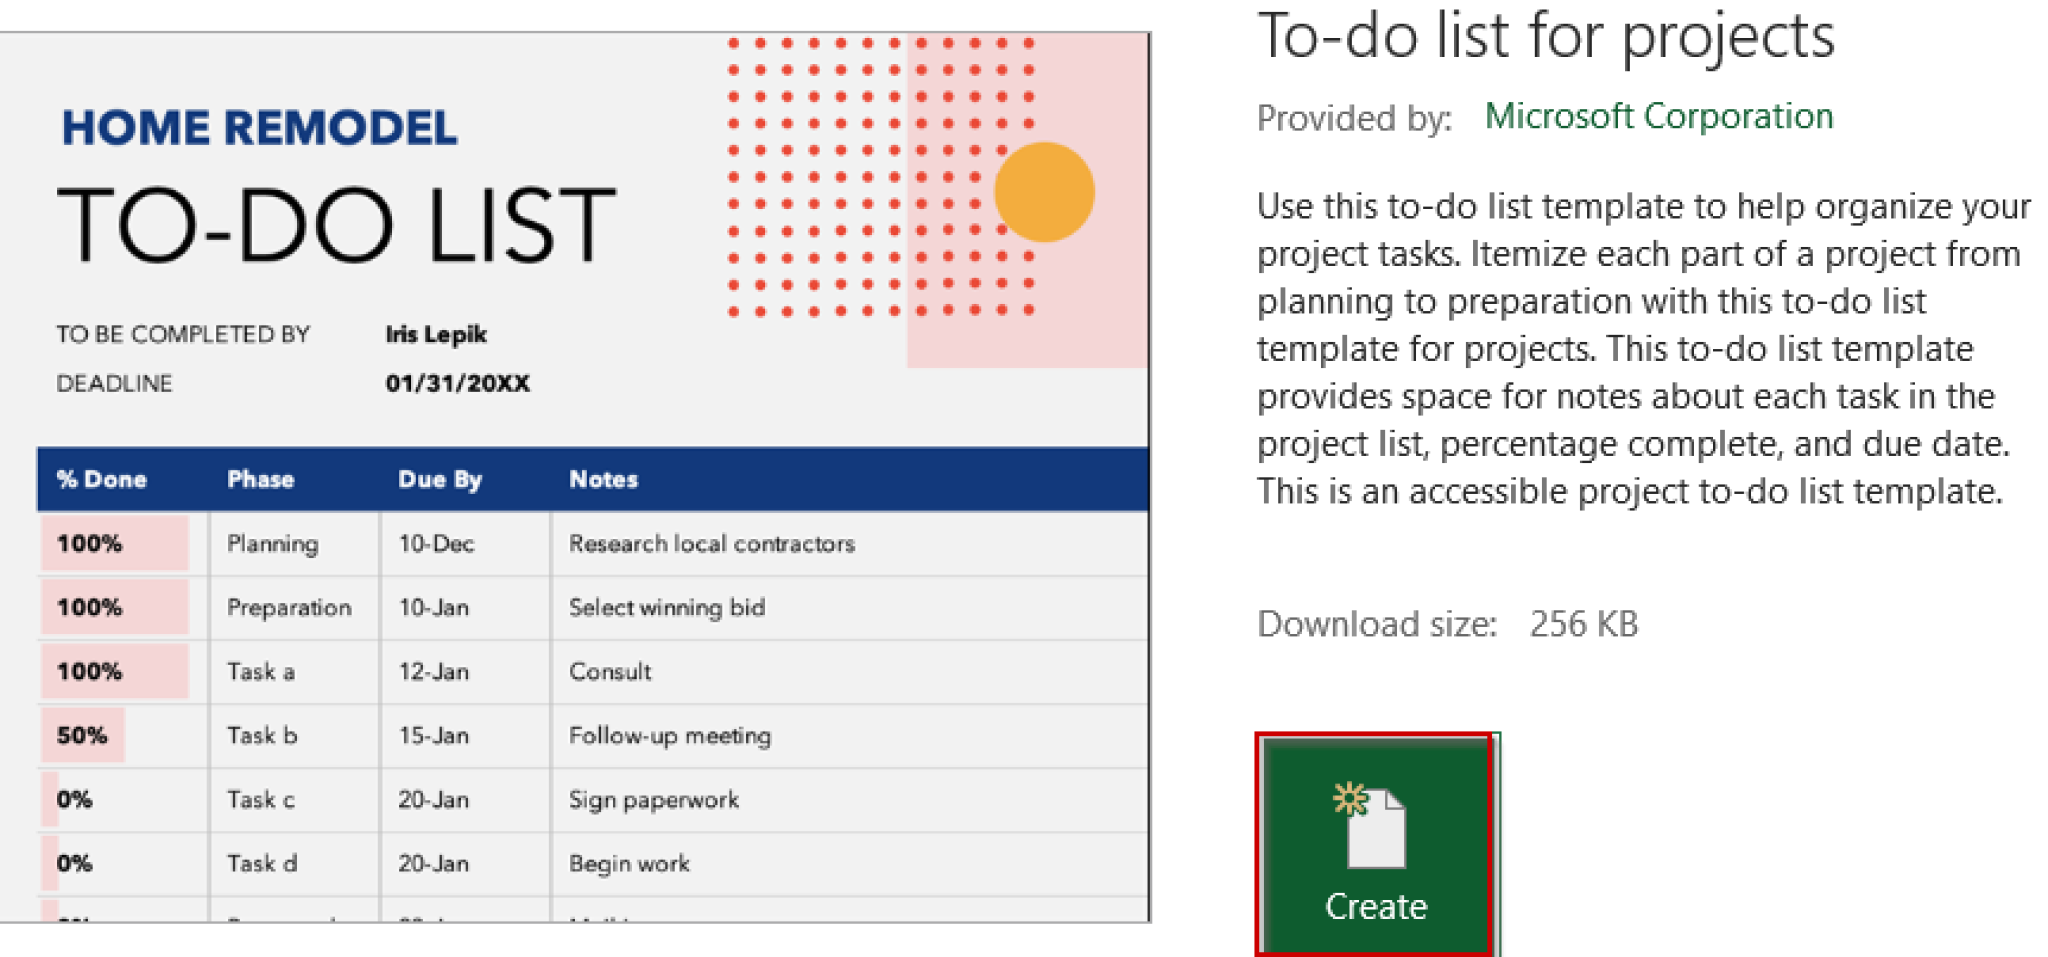
Task: Click the "Research local contractors" note text
Action: point(711,544)
